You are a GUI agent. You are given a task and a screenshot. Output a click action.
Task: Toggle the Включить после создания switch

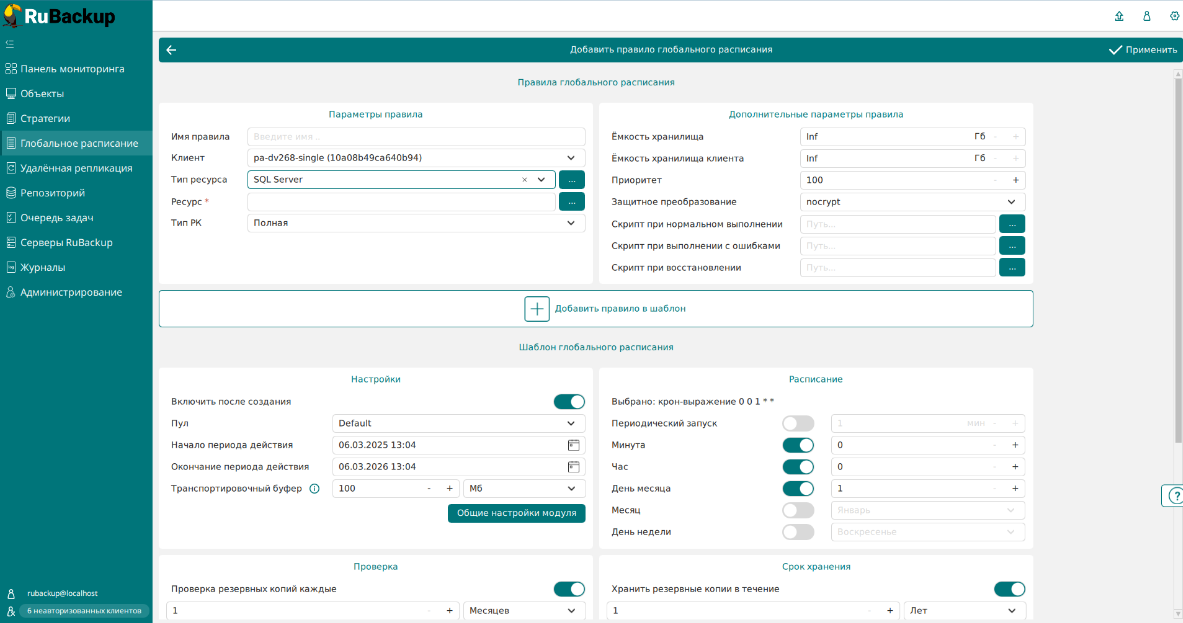point(569,402)
